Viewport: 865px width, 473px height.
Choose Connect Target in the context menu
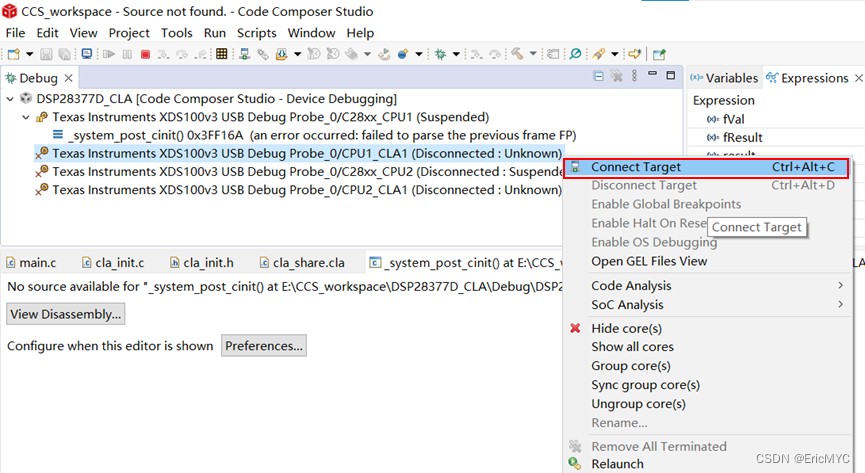pos(706,167)
